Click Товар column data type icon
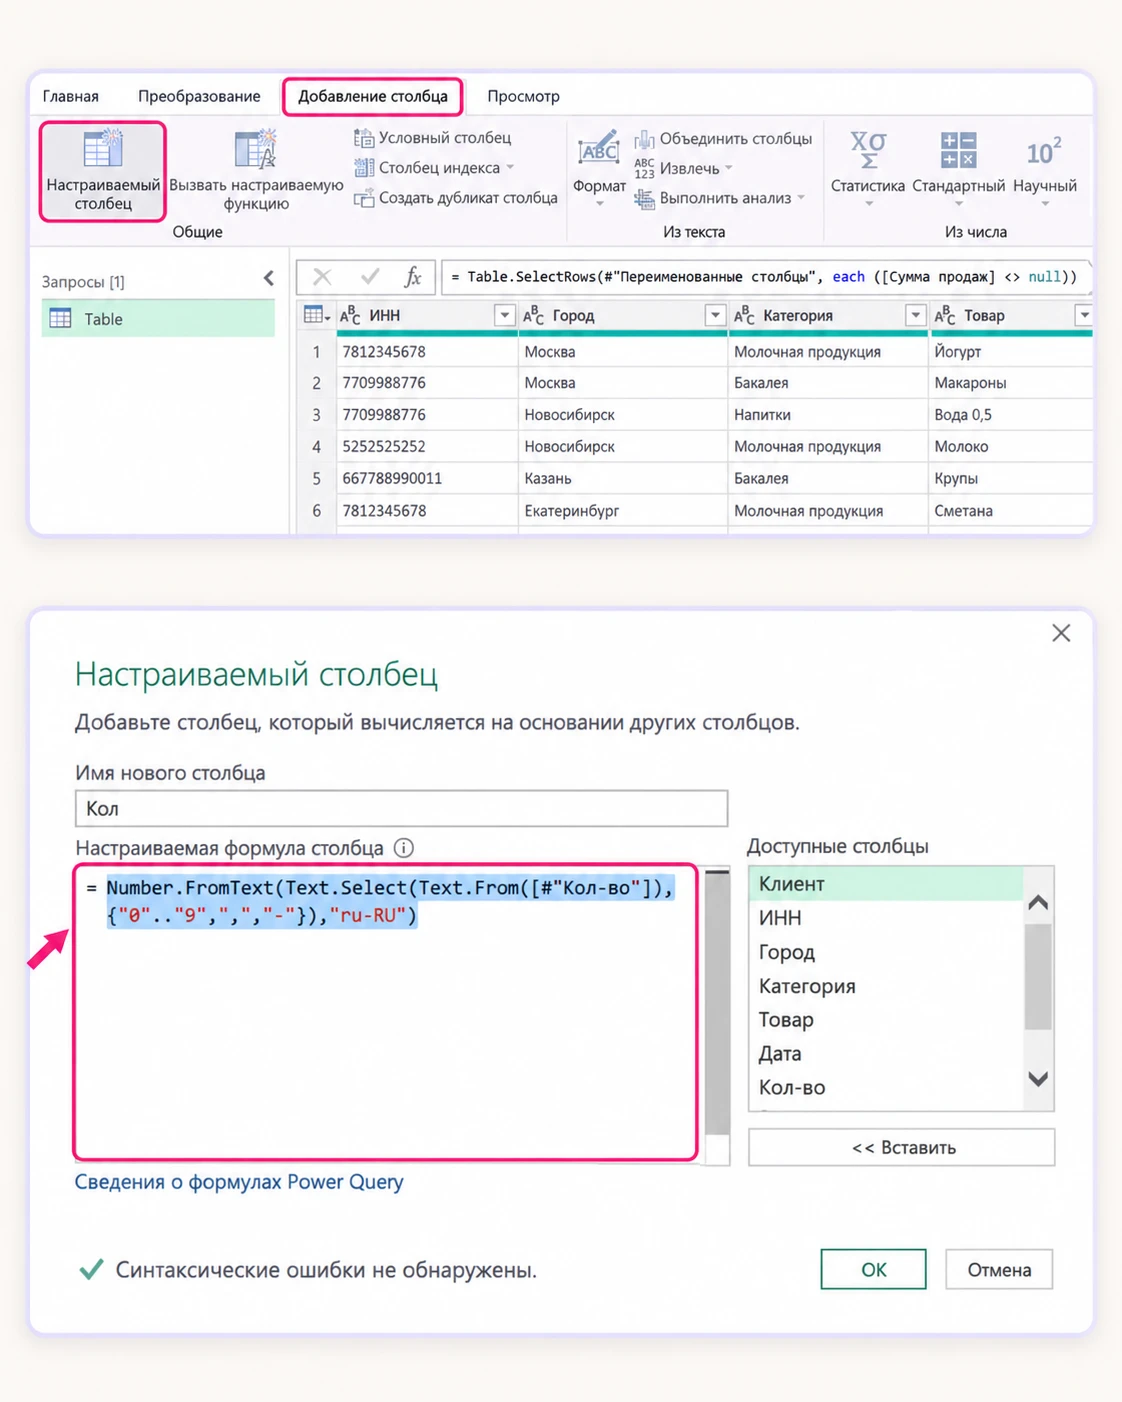Image resolution: width=1122 pixels, height=1402 pixels. 945,316
